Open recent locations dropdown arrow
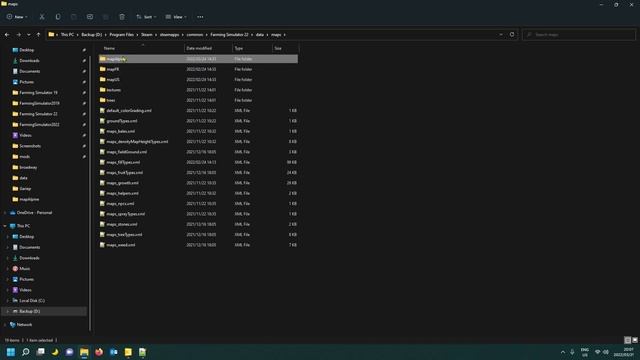Image resolution: width=640 pixels, height=360 pixels. pos(29,35)
